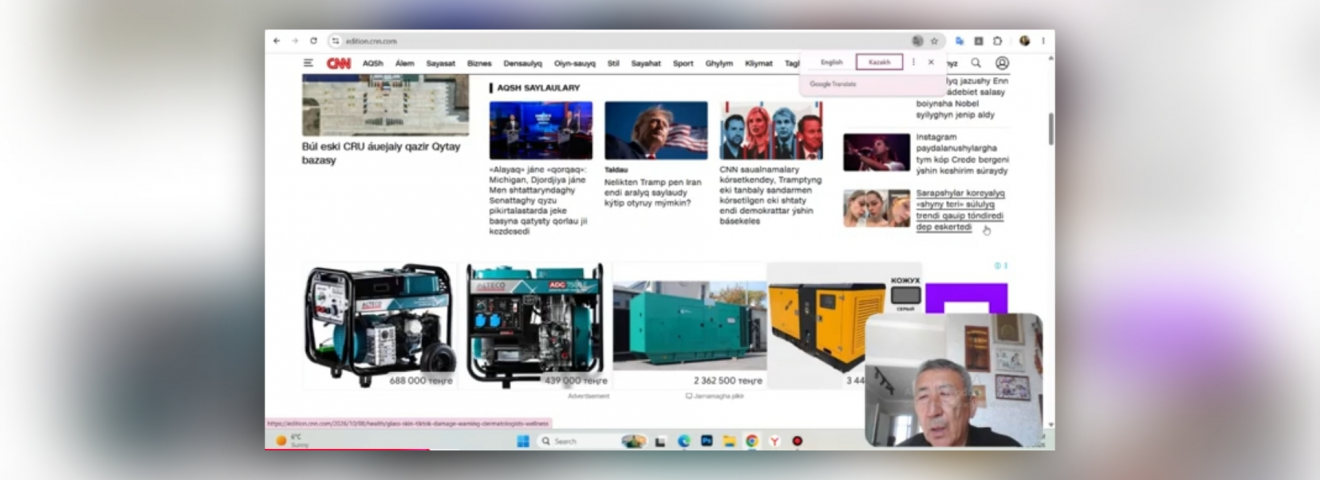Image resolution: width=1320 pixels, height=480 pixels.
Task: Open the Densaulyq section
Action: point(523,63)
